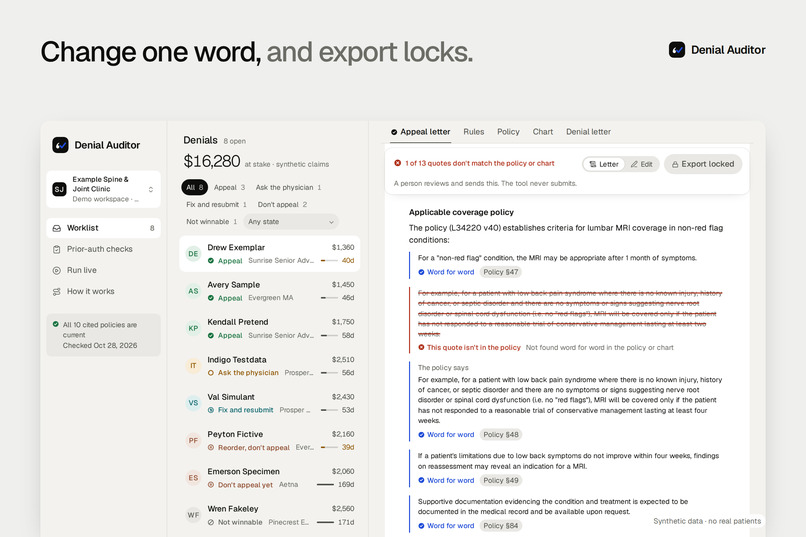This screenshot has width=806, height=537.
Task: Open Kendall Pretend denial claim
Action: 269,328
